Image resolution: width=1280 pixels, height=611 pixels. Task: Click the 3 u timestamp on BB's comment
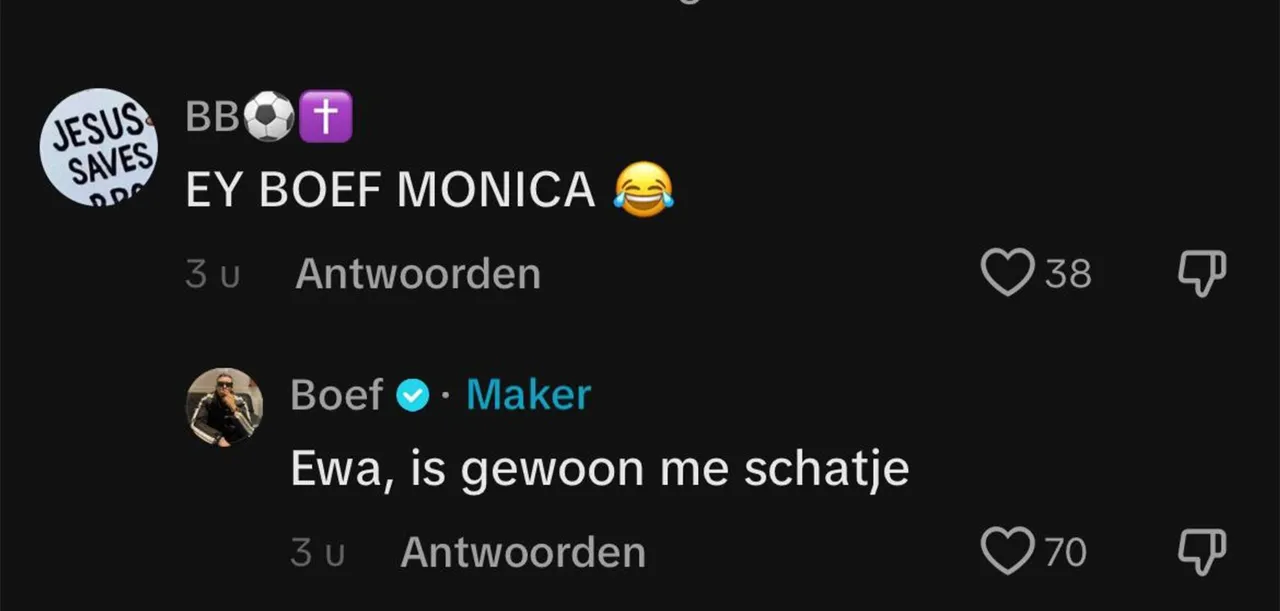(213, 275)
